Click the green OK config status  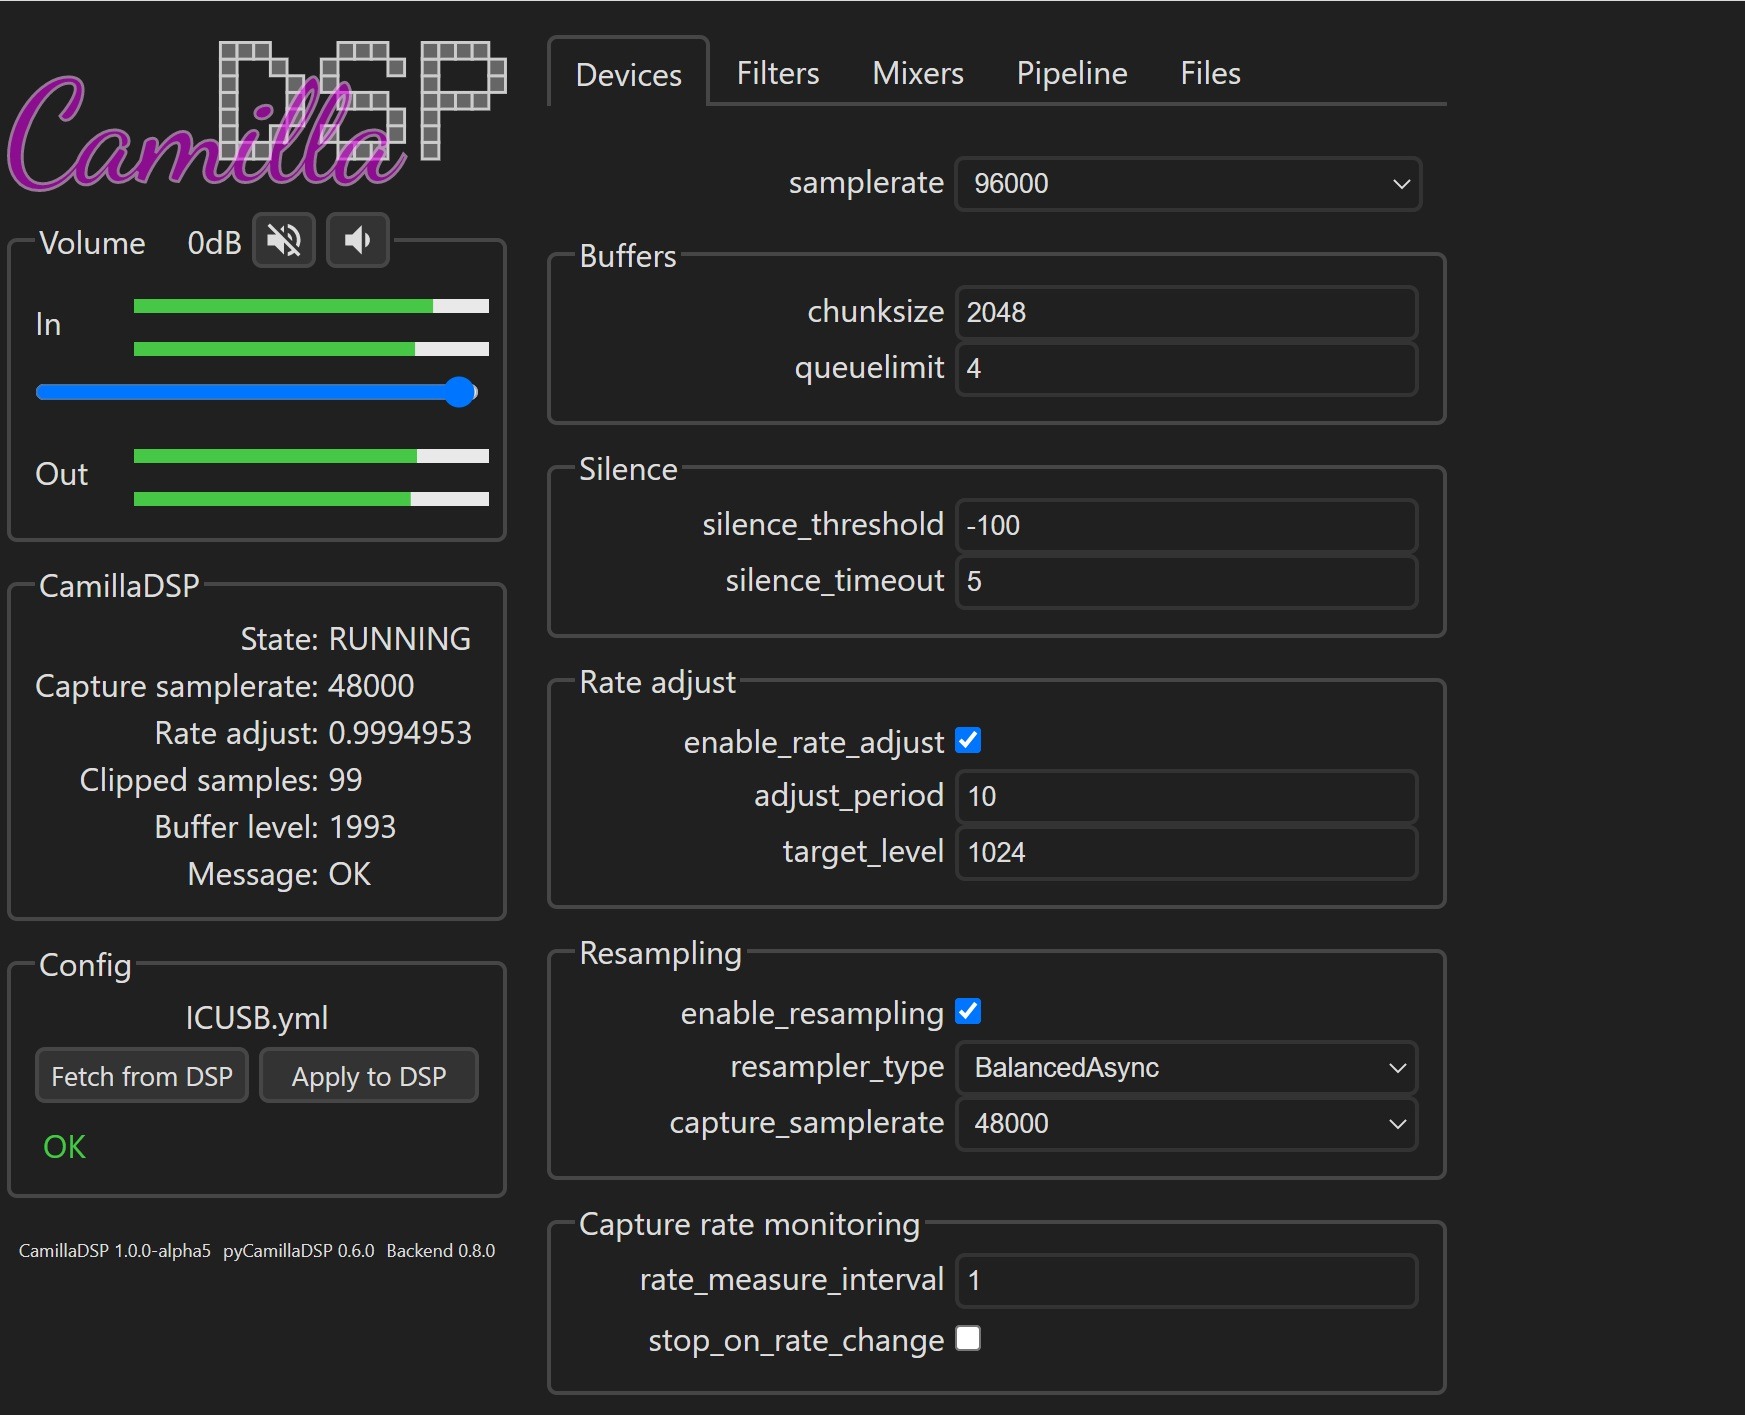pos(64,1147)
